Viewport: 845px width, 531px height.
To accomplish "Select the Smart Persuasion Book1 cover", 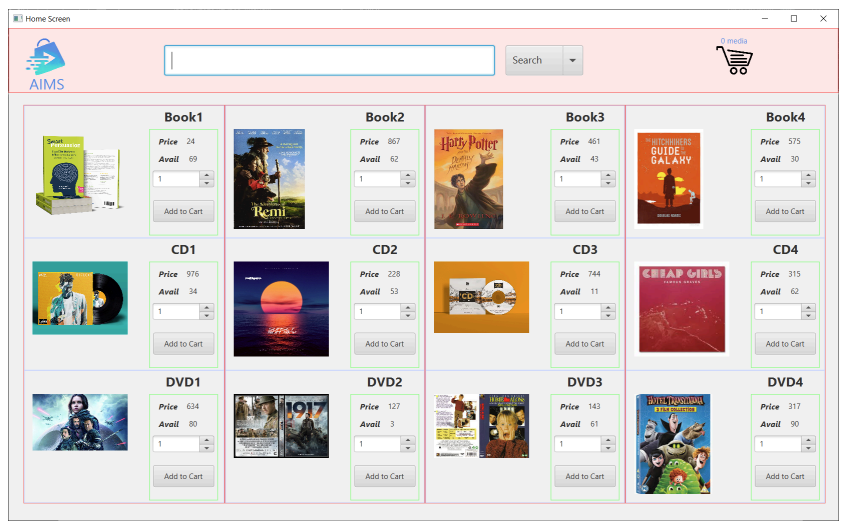I will tap(80, 175).
